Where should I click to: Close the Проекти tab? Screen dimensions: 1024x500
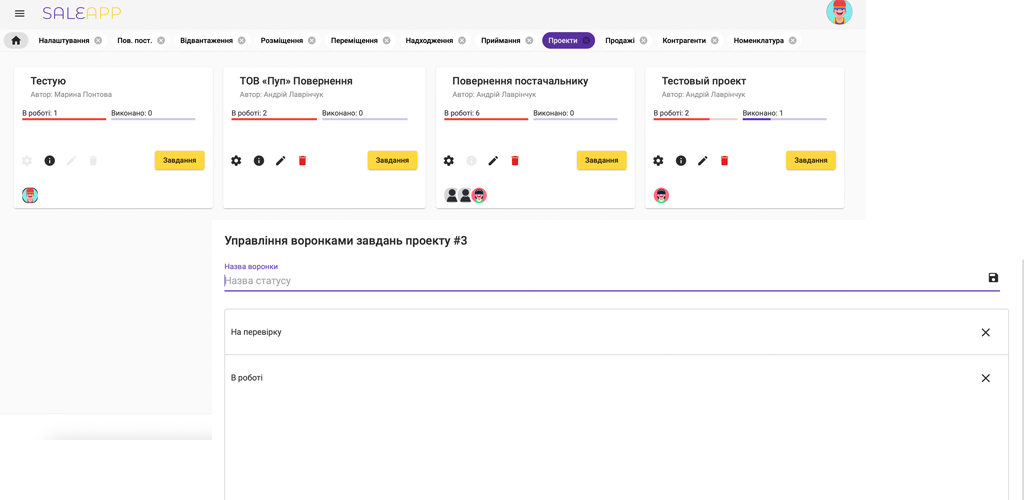click(x=586, y=40)
